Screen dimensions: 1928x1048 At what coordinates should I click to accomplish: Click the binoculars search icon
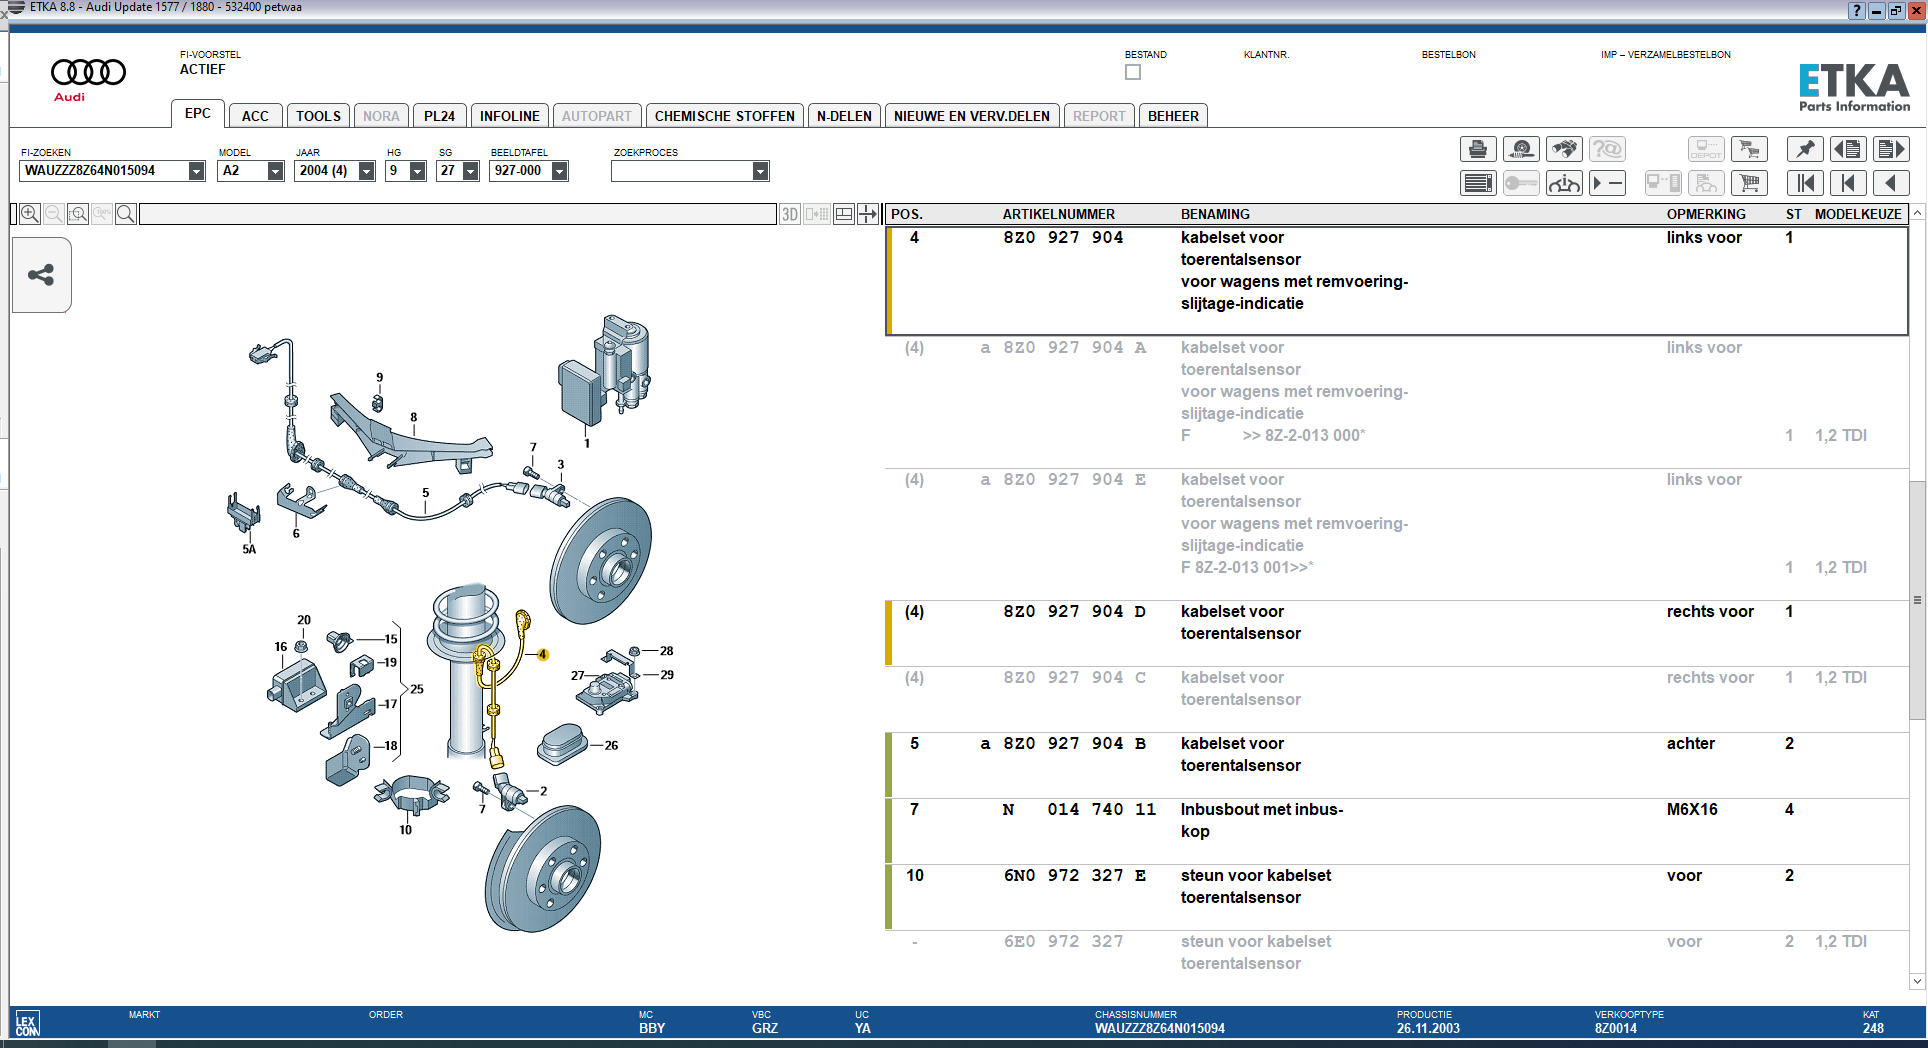click(1564, 150)
